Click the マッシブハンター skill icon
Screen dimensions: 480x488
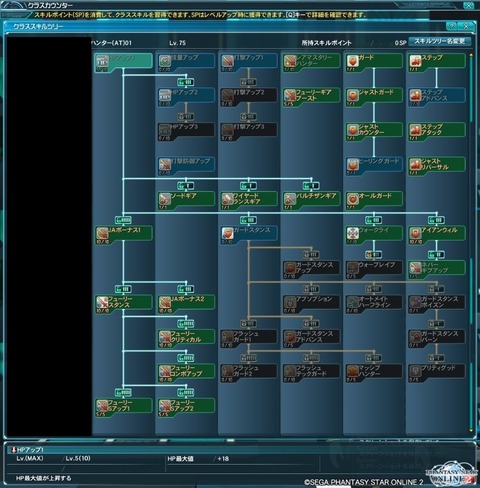click(x=353, y=372)
